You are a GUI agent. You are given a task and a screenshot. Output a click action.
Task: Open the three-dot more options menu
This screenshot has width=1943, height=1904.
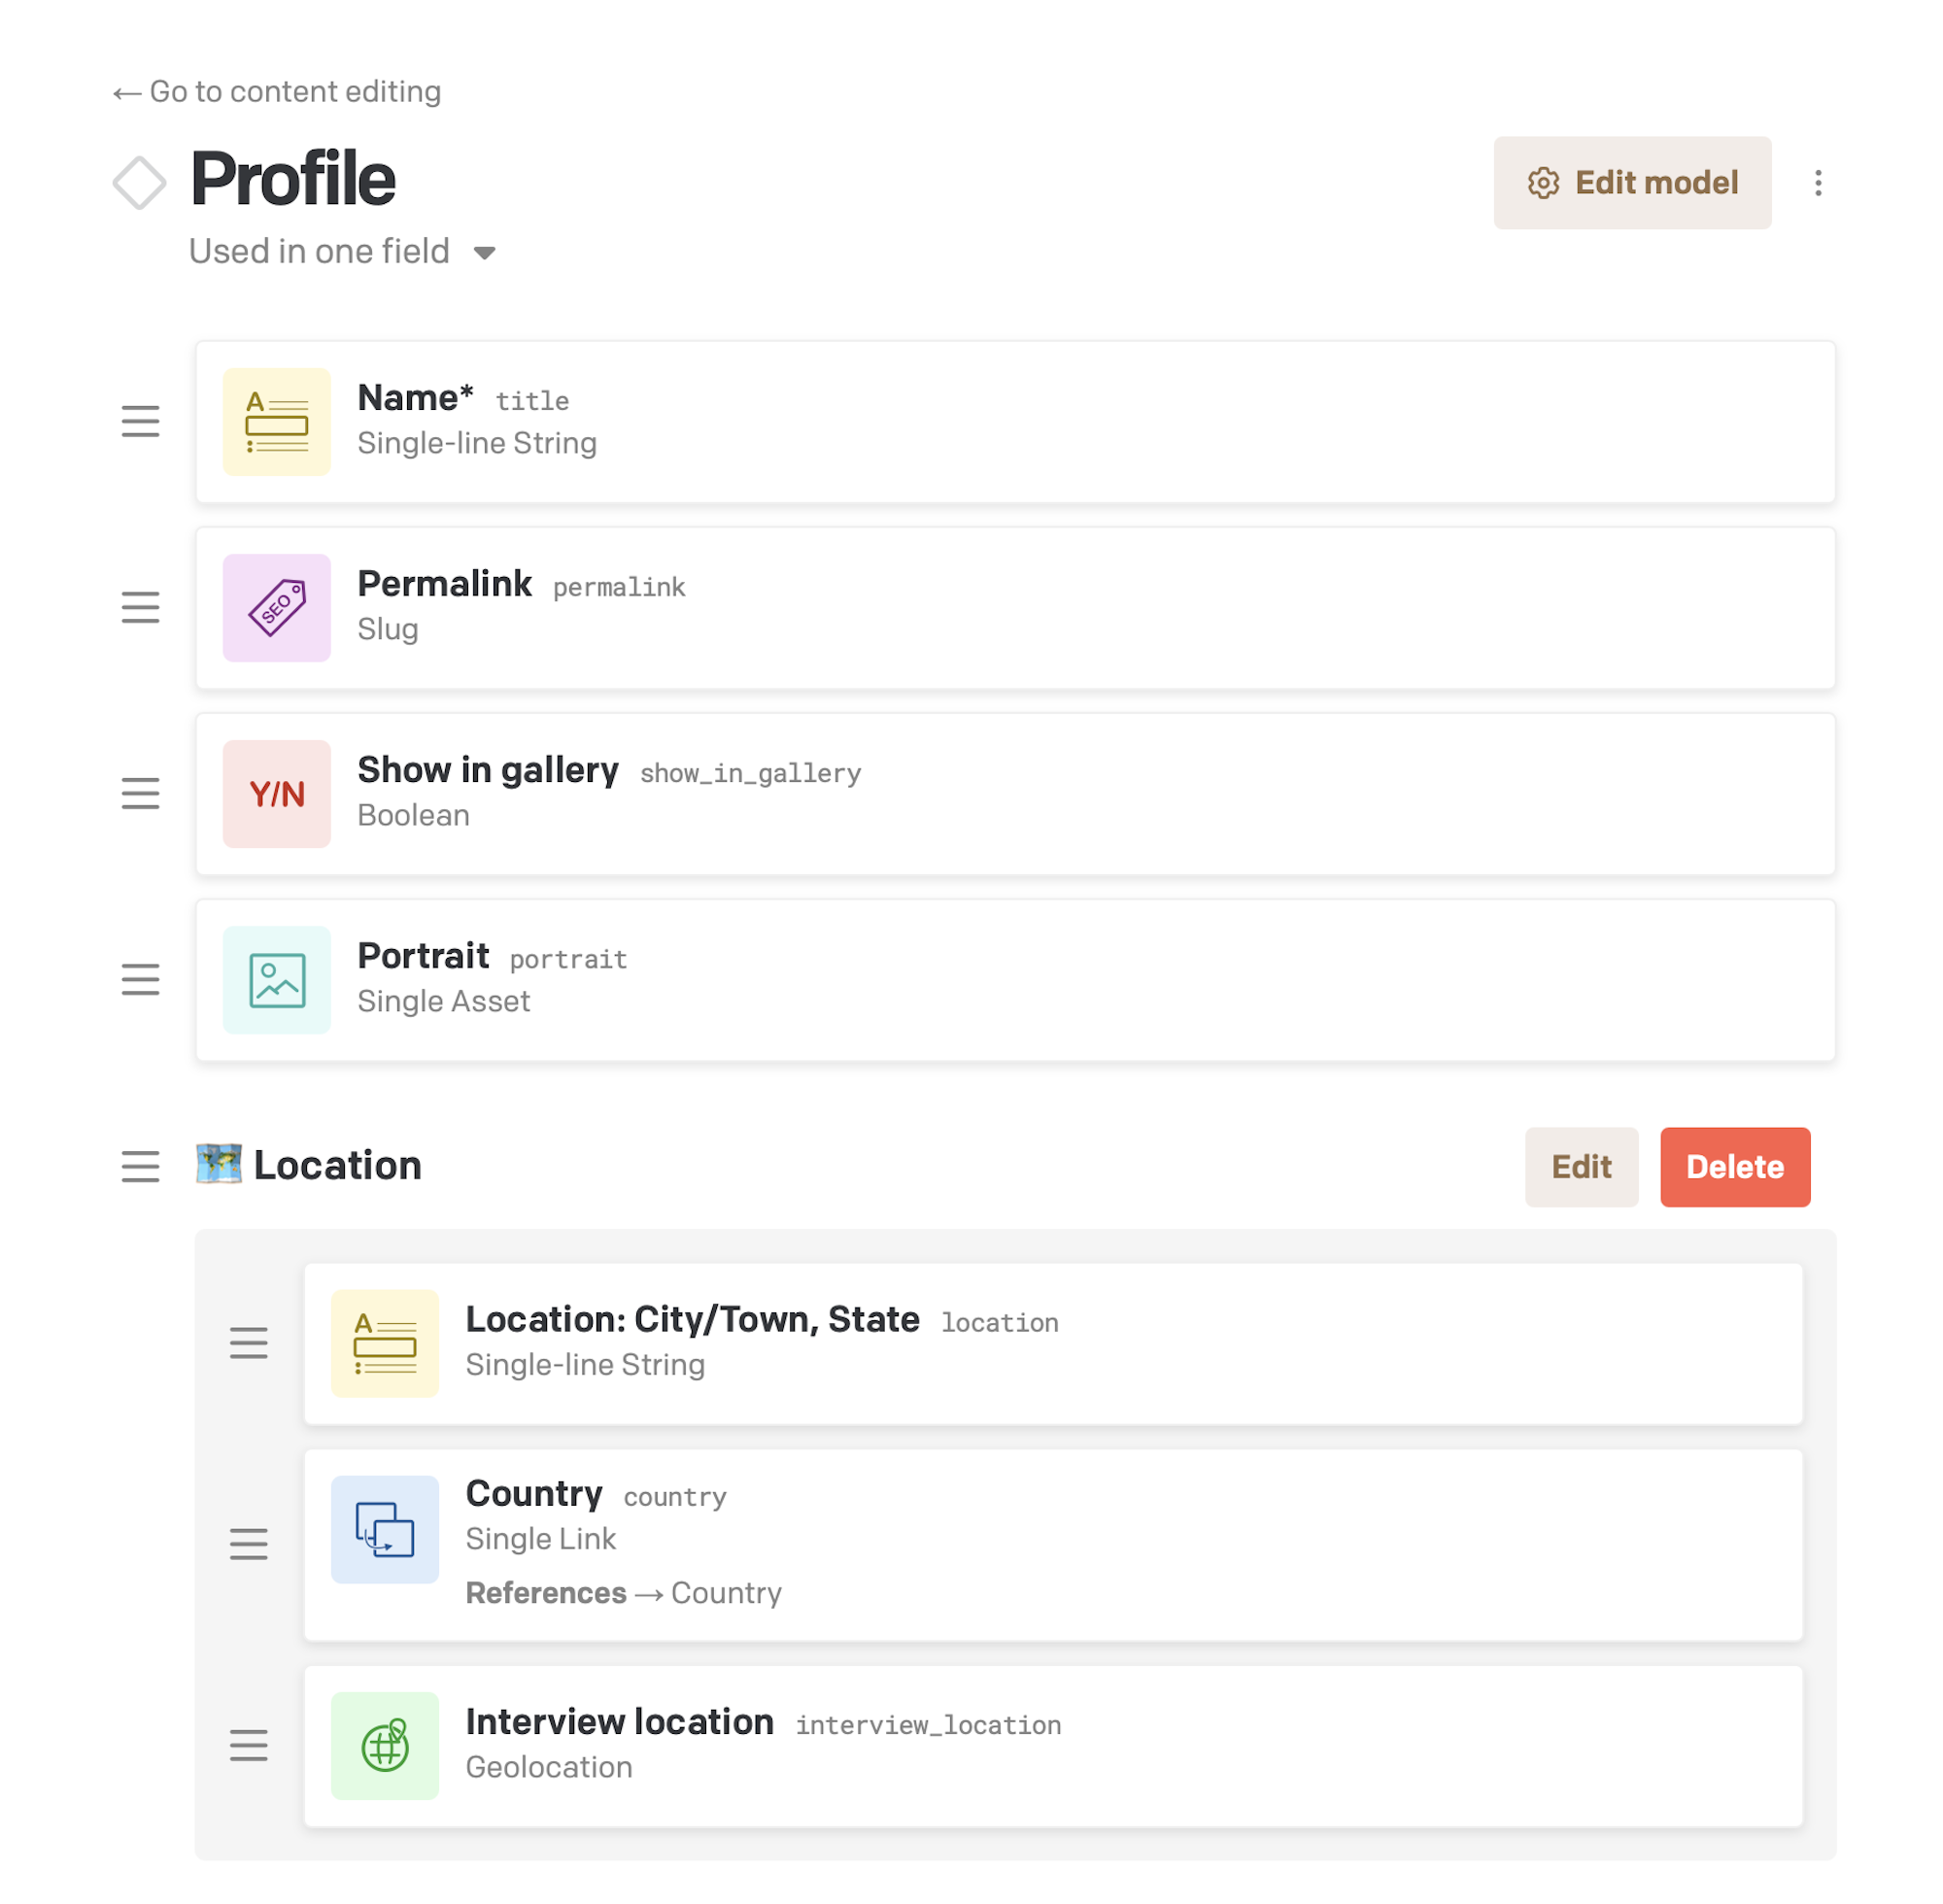coord(1817,183)
